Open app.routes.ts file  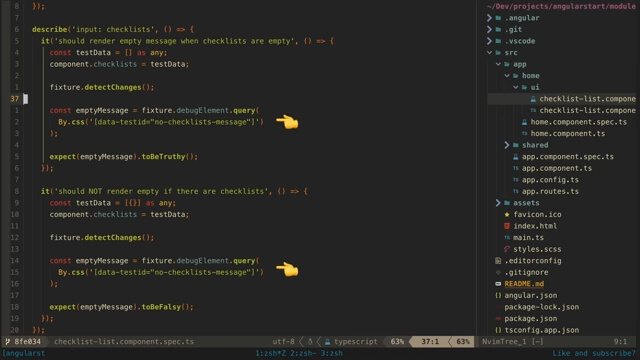click(550, 191)
